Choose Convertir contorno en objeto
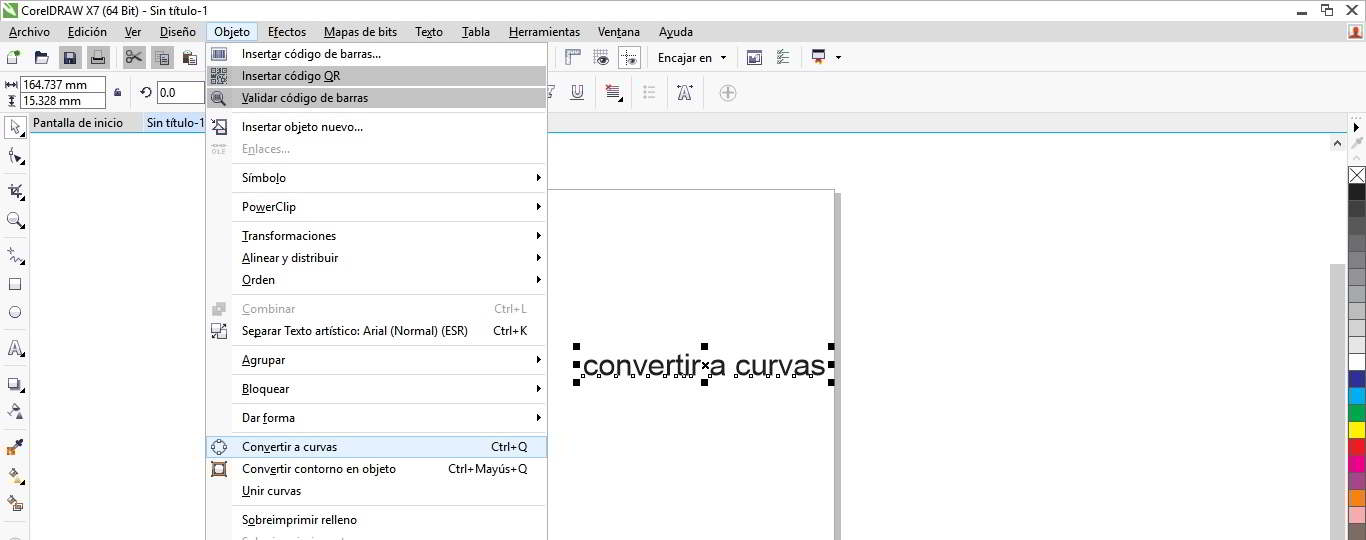The width and height of the screenshot is (1366, 540). (x=377, y=469)
